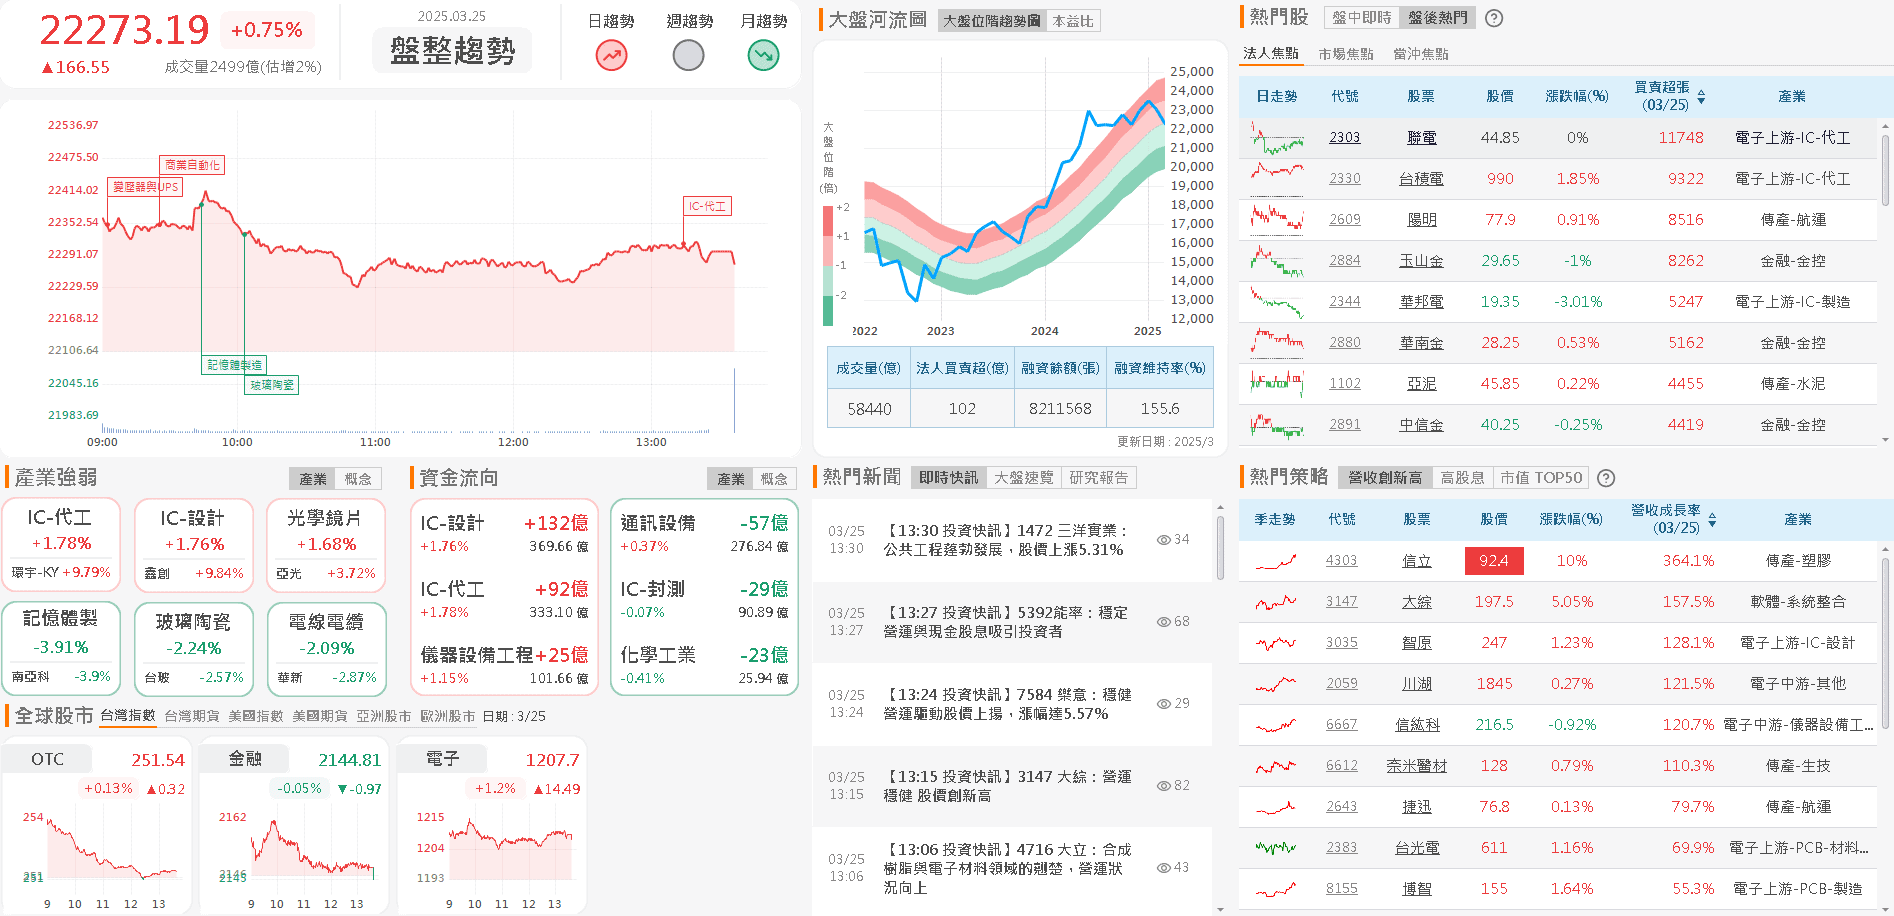Click the daily trend up-arrow icon
This screenshot has height=916, width=1894.
(611, 55)
